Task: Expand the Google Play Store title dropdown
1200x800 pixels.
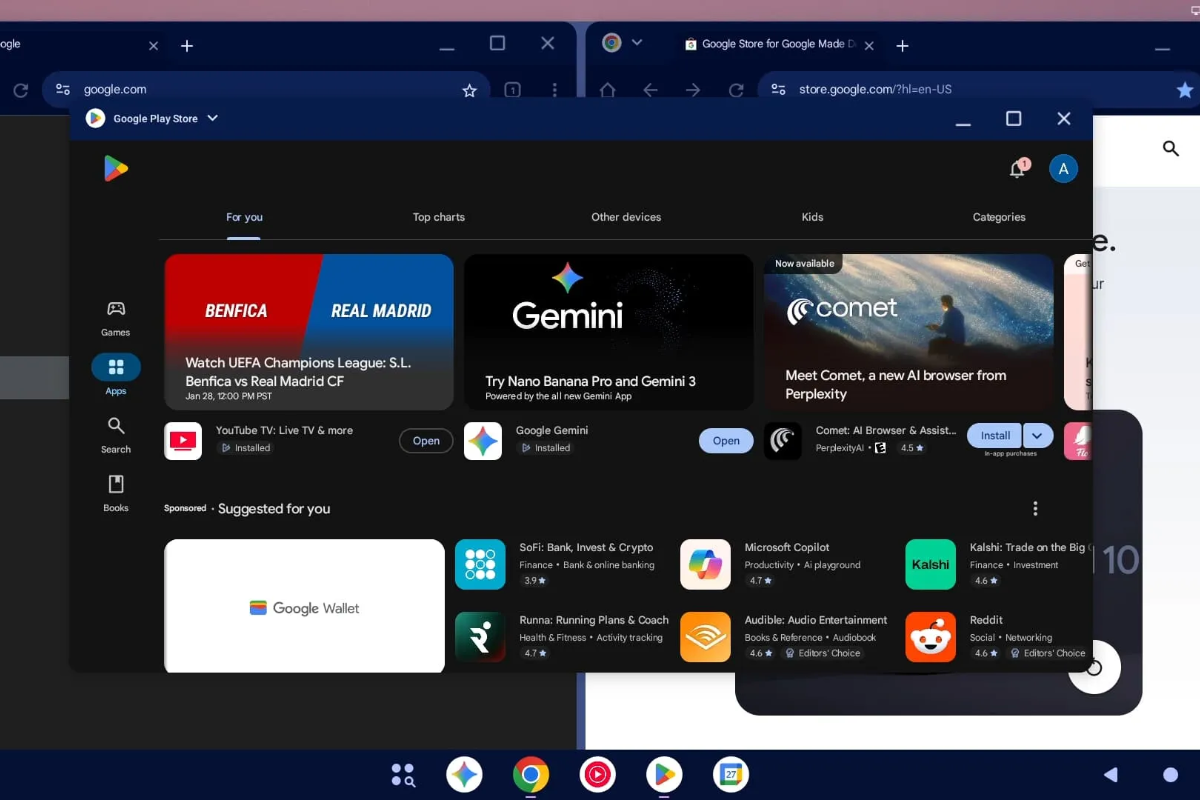Action: point(212,118)
